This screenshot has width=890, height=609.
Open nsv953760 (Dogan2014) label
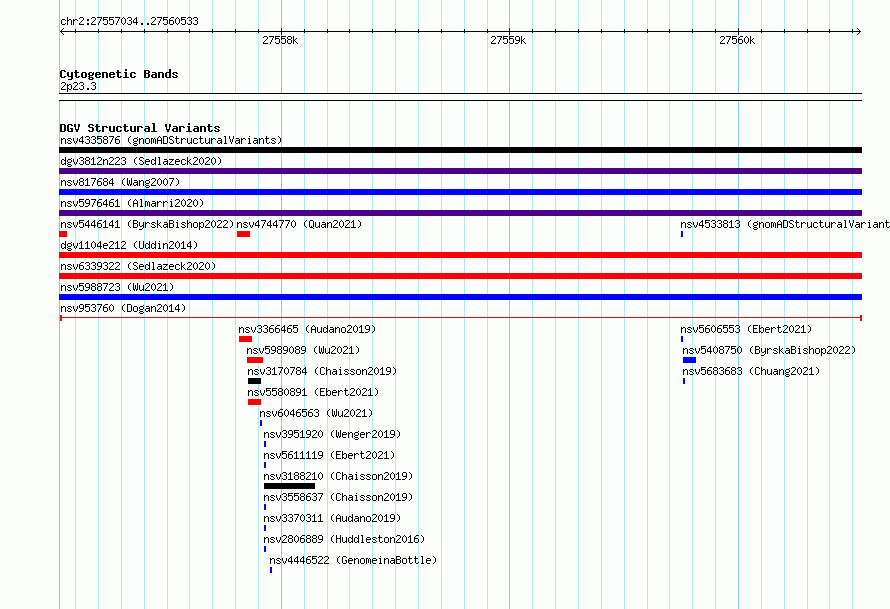click(123, 308)
